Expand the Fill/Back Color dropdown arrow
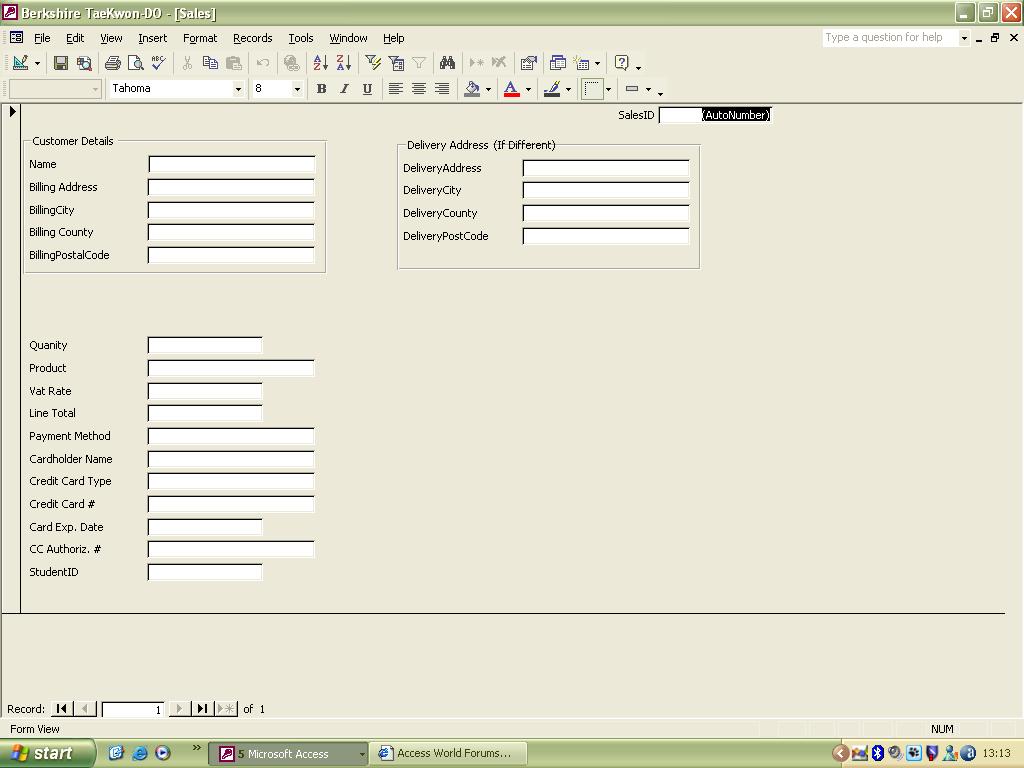This screenshot has height=768, width=1024. [x=488, y=89]
